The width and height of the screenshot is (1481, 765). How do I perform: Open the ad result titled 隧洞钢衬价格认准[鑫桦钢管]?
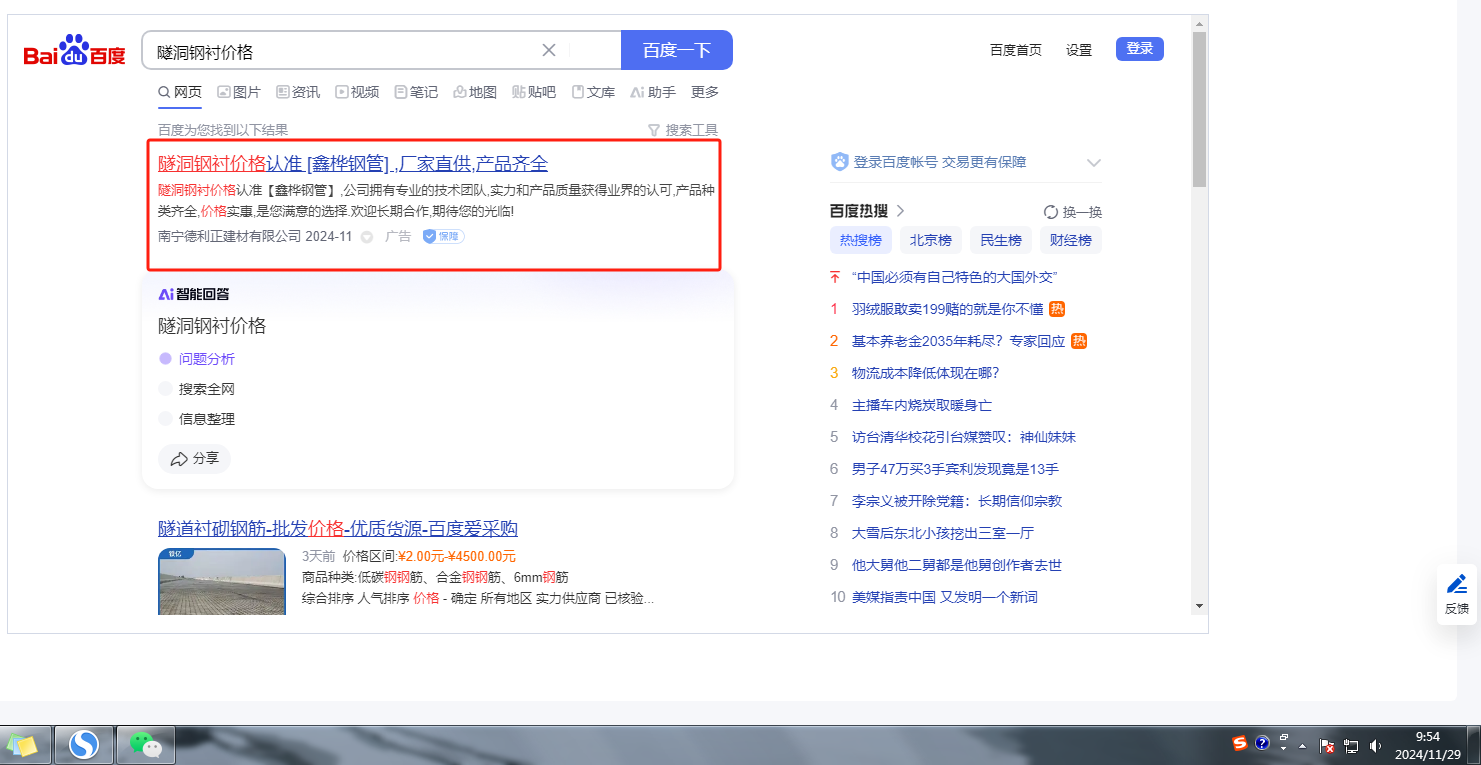353,164
